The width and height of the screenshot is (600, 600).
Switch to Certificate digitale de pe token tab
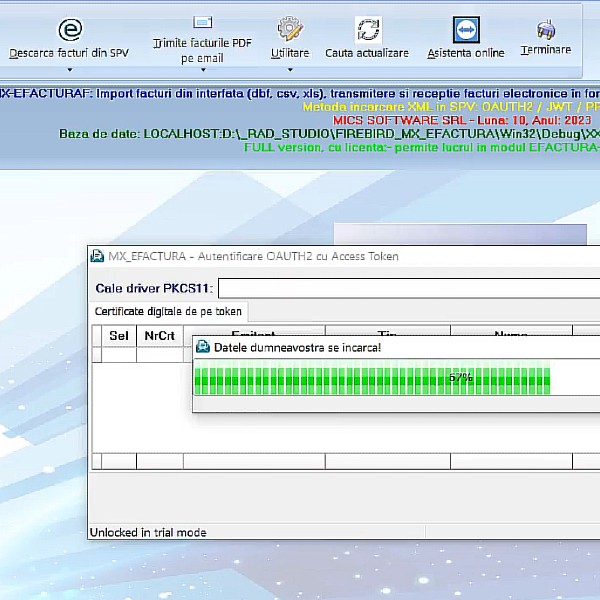(168, 311)
